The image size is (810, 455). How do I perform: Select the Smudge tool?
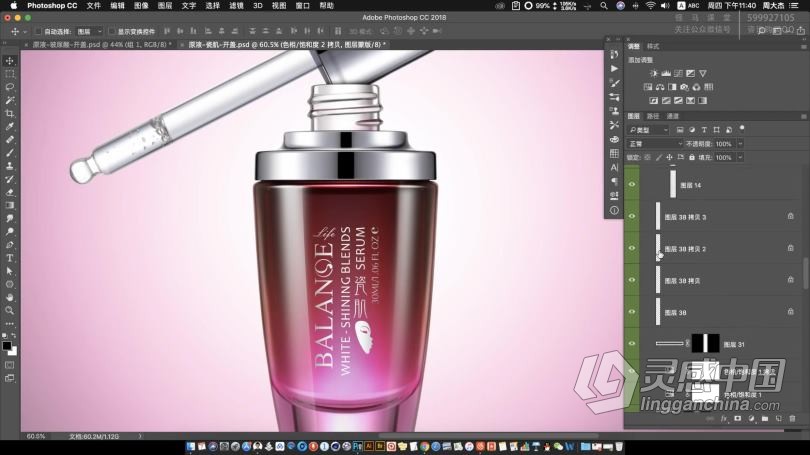[x=9, y=218]
